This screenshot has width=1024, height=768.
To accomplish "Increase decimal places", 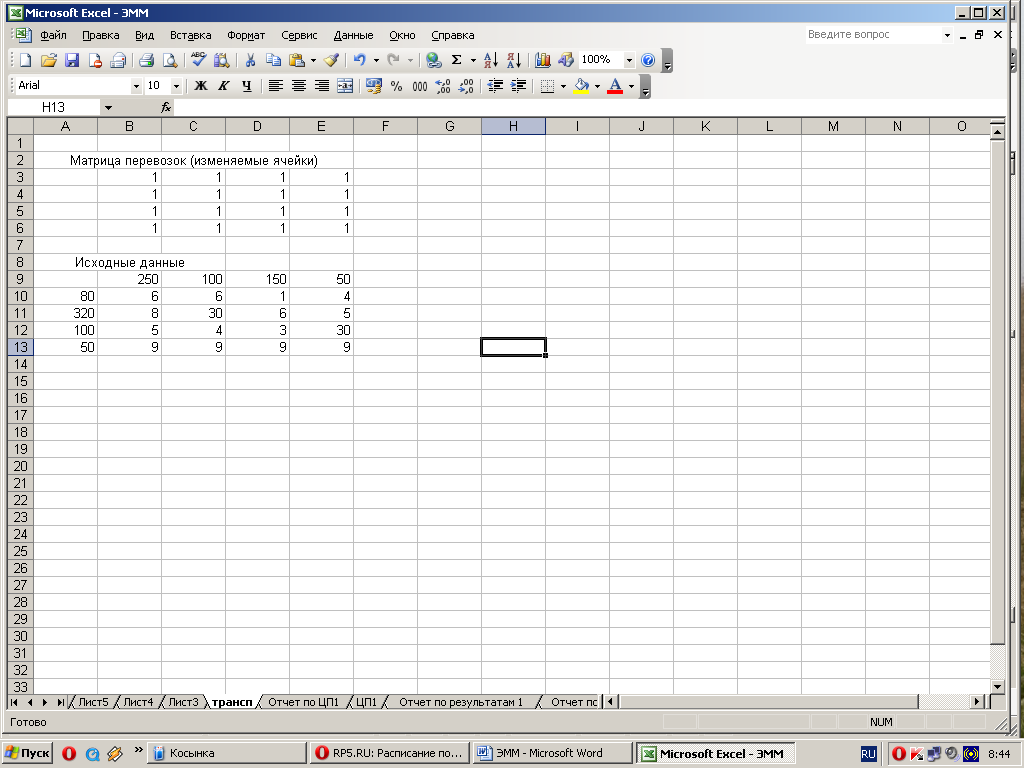I will [x=443, y=86].
